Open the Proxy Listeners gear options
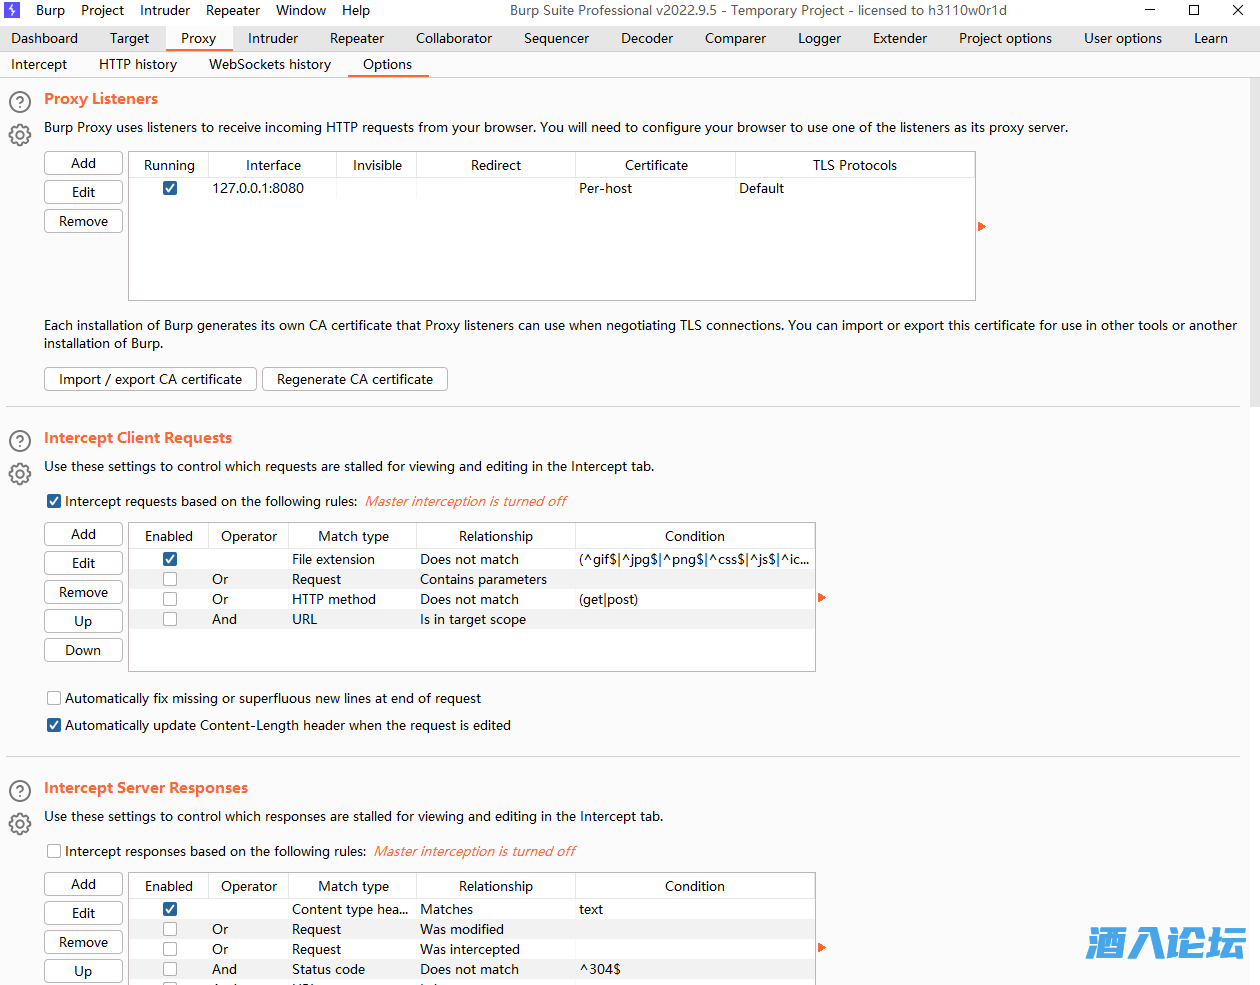 pos(20,135)
